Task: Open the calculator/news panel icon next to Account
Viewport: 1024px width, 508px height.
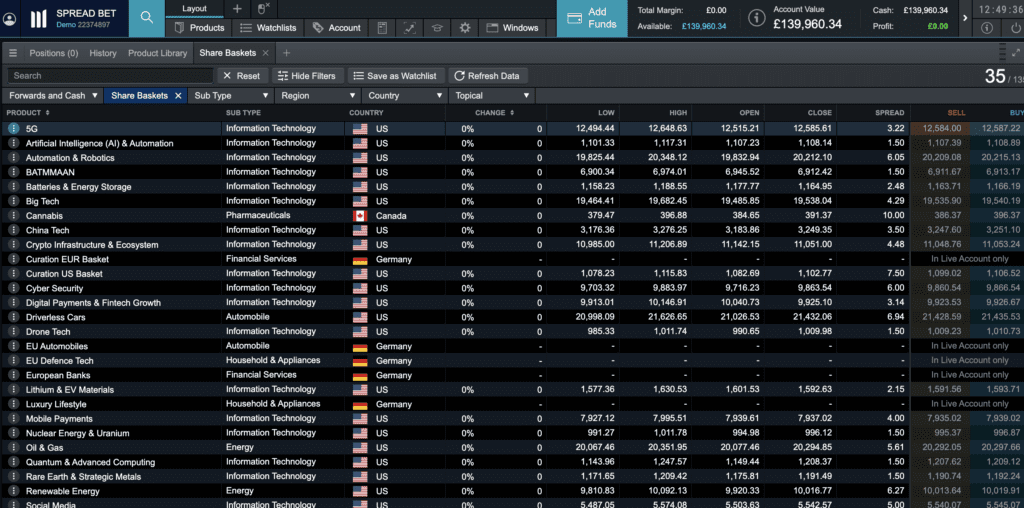Action: pyautogui.click(x=383, y=27)
